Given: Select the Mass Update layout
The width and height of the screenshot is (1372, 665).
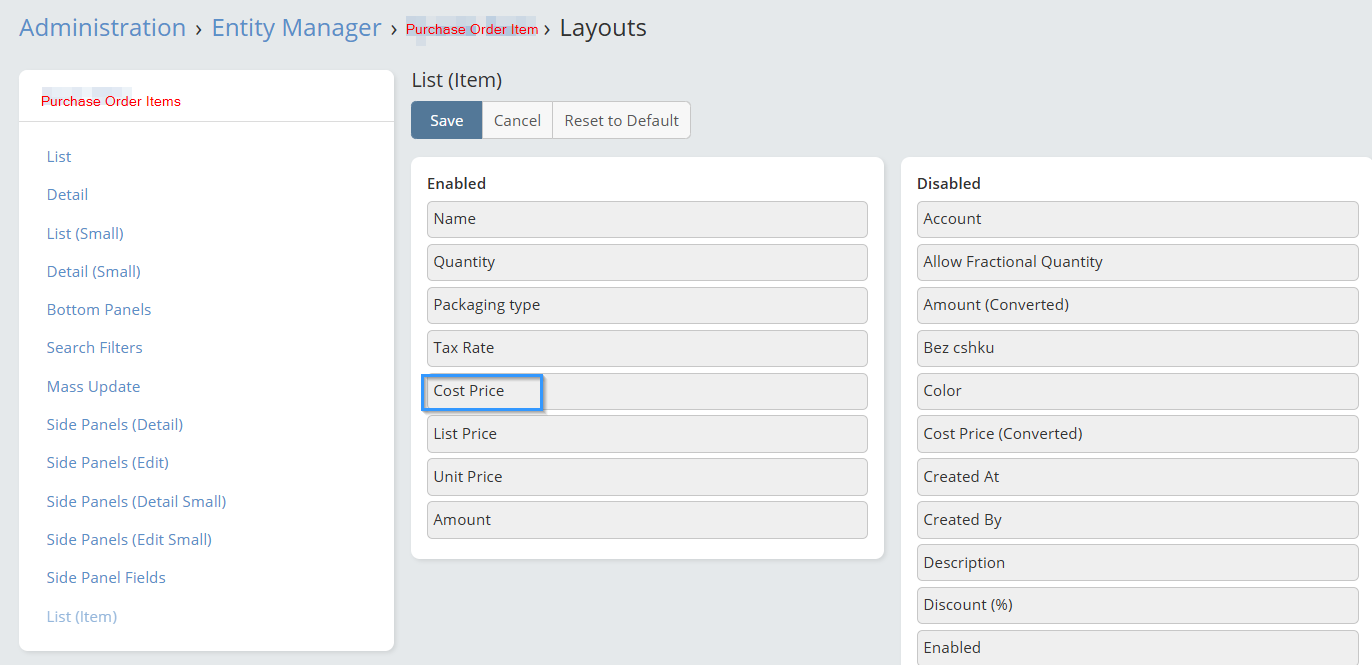Looking at the screenshot, I should tap(93, 386).
